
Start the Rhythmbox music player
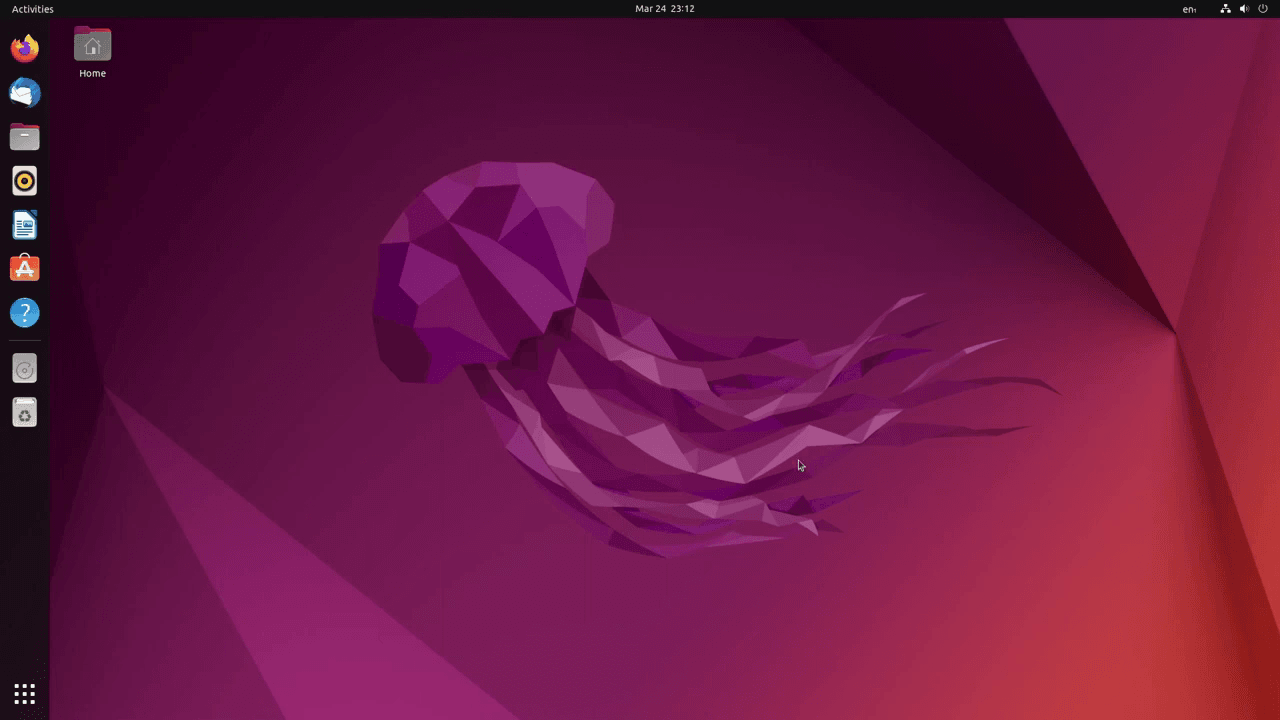24,180
